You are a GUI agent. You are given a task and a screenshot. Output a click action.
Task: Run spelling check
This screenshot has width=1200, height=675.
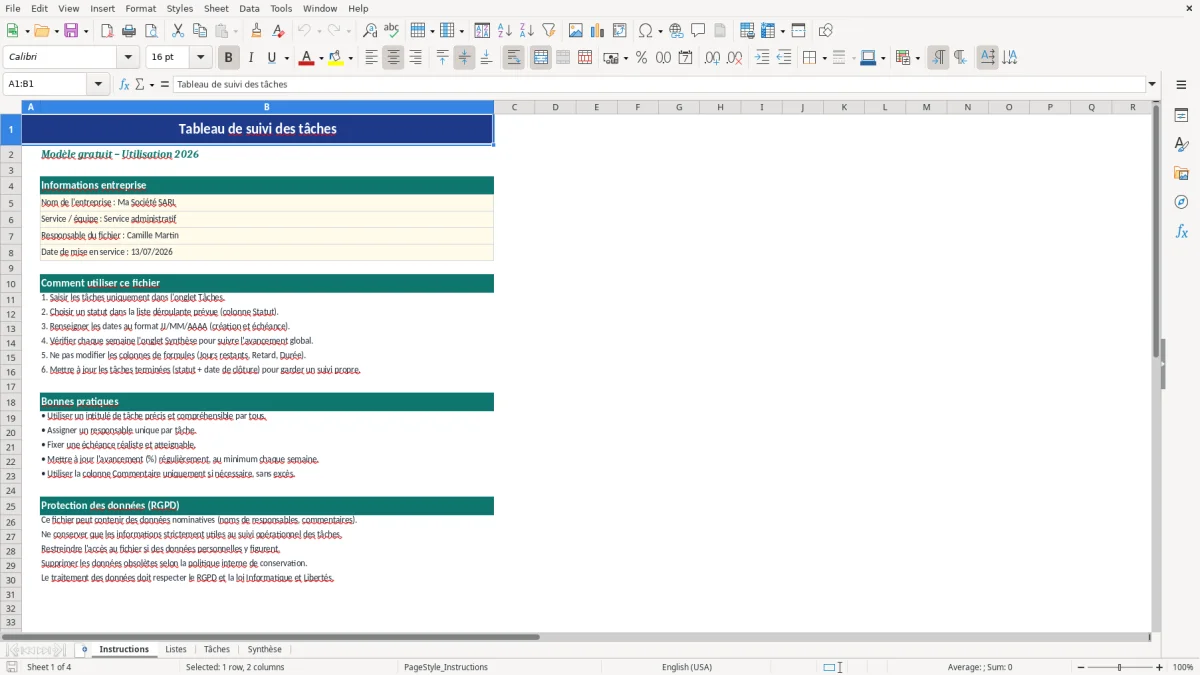coord(392,31)
